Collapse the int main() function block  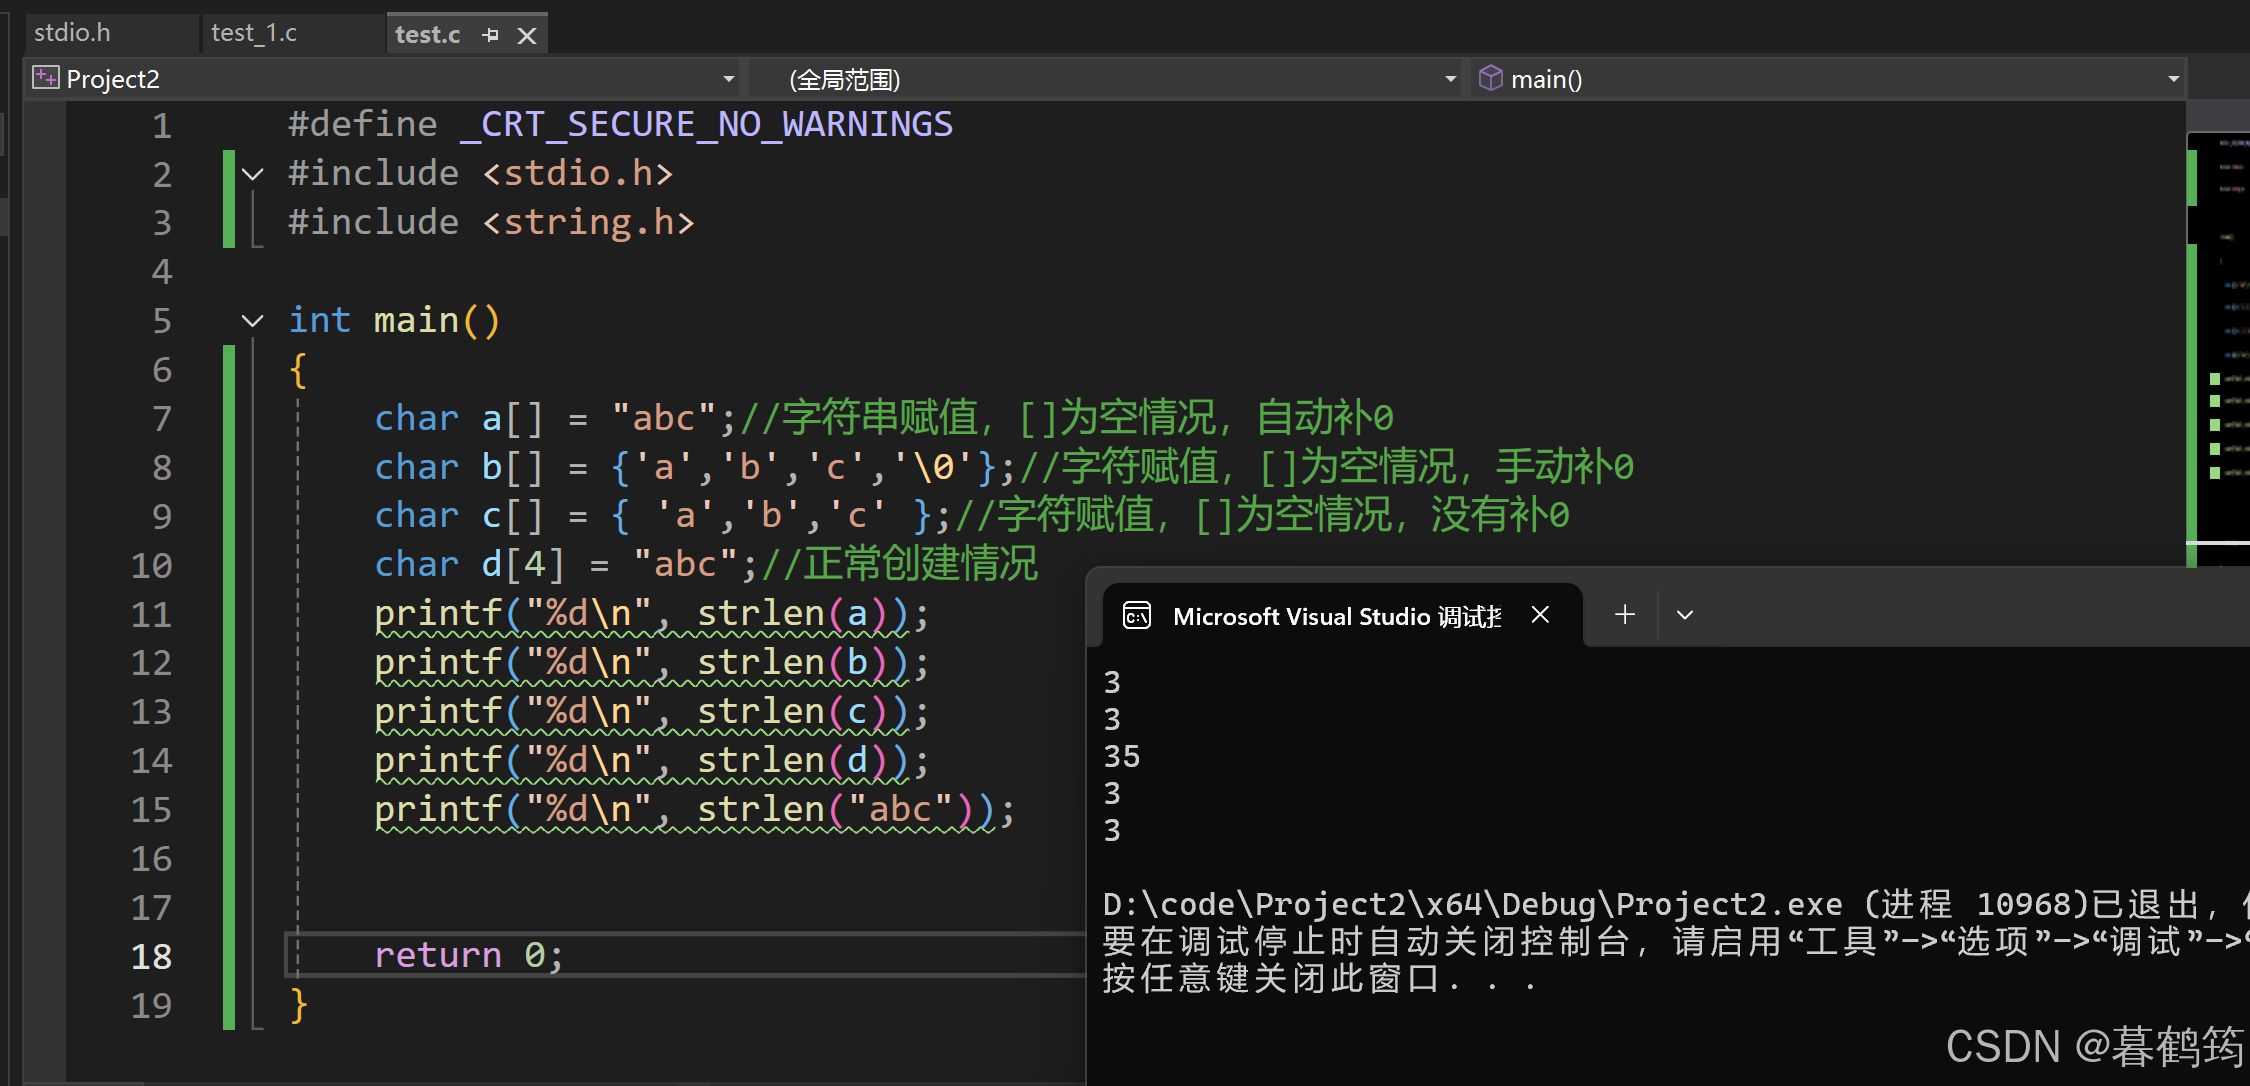click(x=253, y=321)
